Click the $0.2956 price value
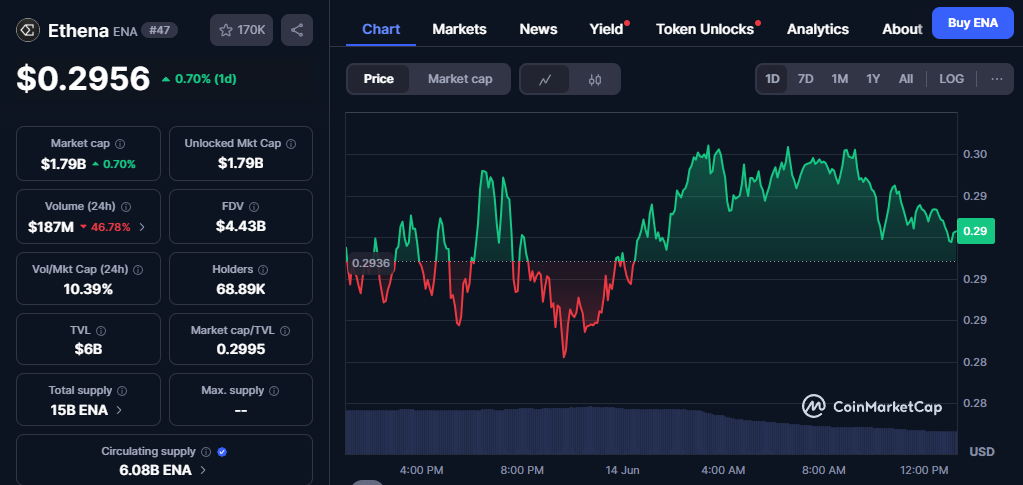Viewport: 1023px width, 485px height. (84, 78)
